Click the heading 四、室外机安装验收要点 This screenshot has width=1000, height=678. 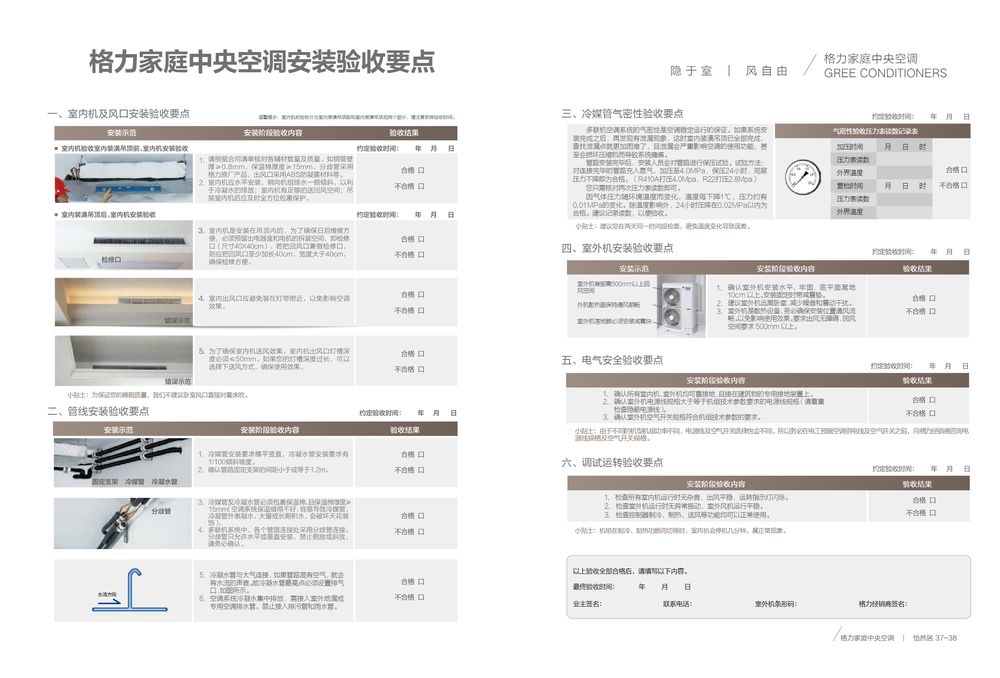pos(617,248)
